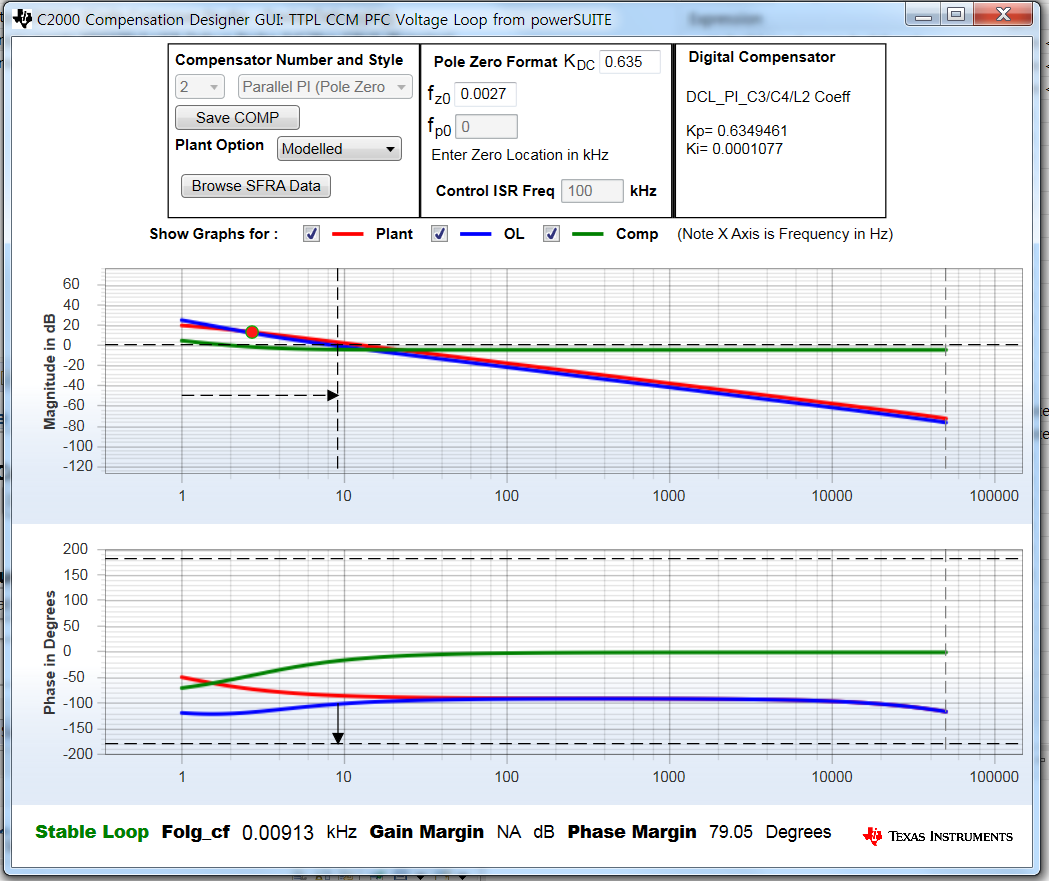1049x881 pixels.
Task: Click the Magnitude in dB axis label
Action: pos(50,371)
